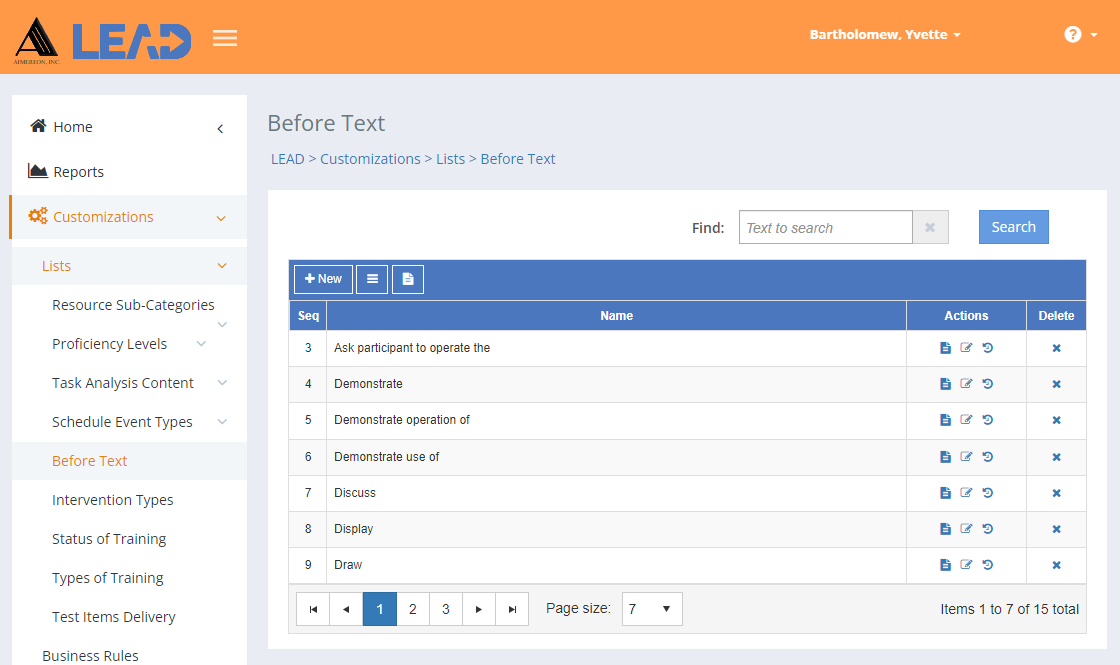Expand Proficiency Levels in the sidebar
The image size is (1120, 665).
[201, 344]
